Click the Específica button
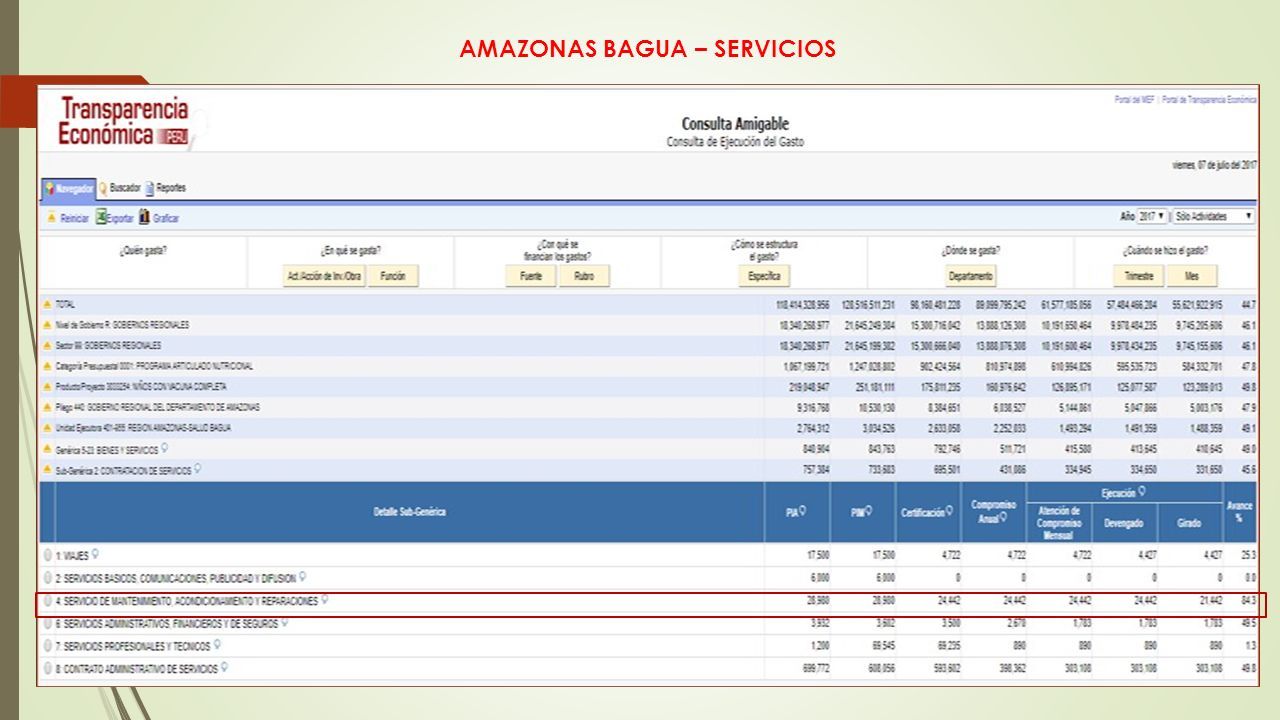The width and height of the screenshot is (1280, 720). click(765, 276)
